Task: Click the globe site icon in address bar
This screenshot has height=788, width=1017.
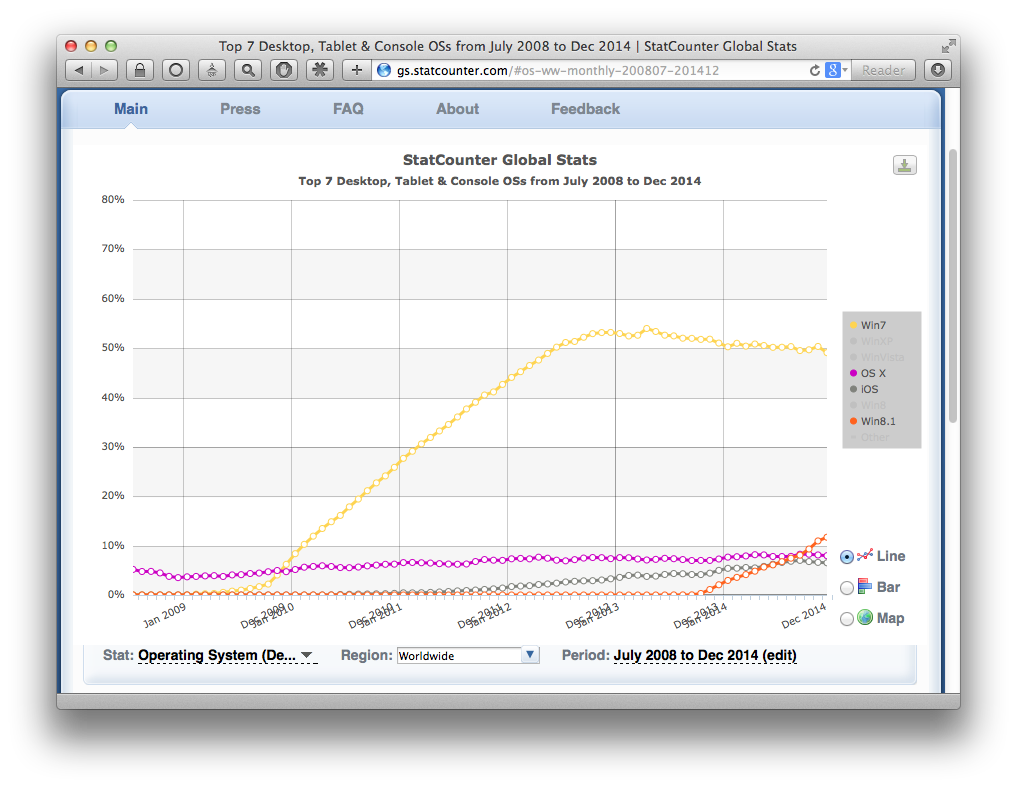Action: coord(384,70)
